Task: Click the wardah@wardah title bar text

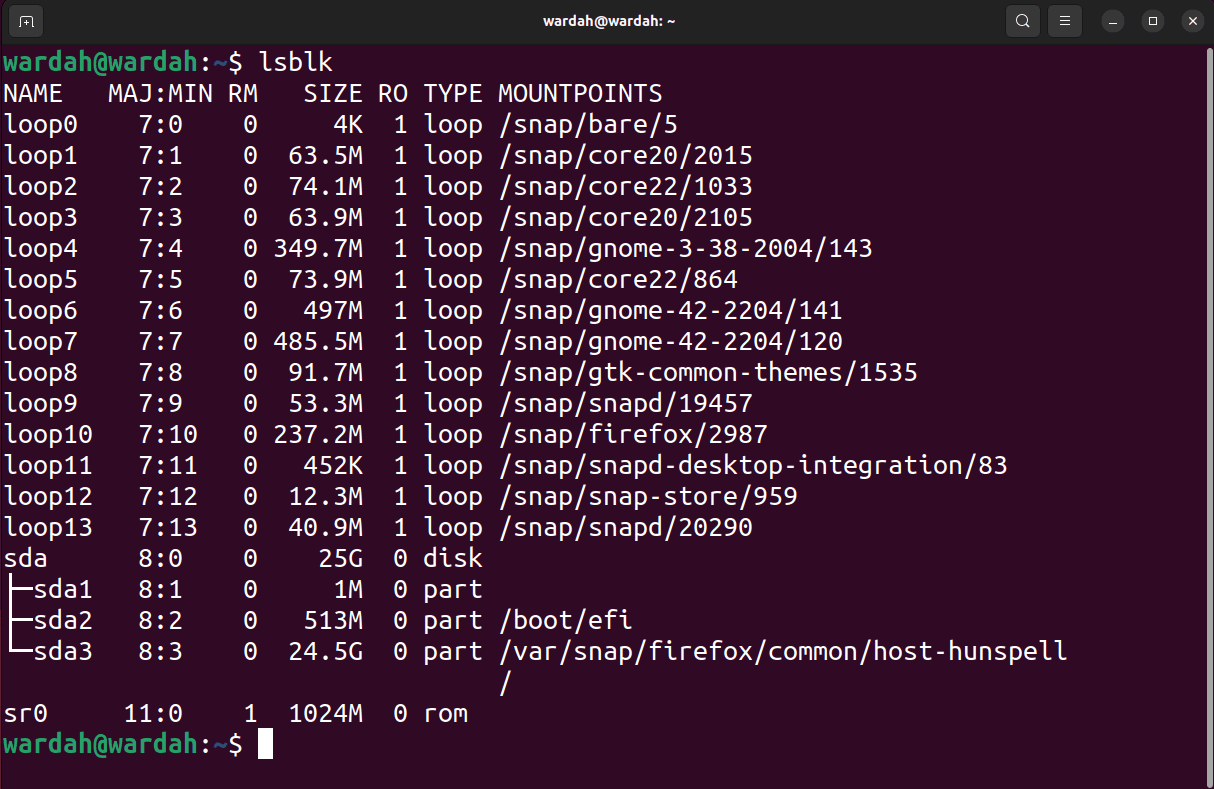Action: point(609,20)
